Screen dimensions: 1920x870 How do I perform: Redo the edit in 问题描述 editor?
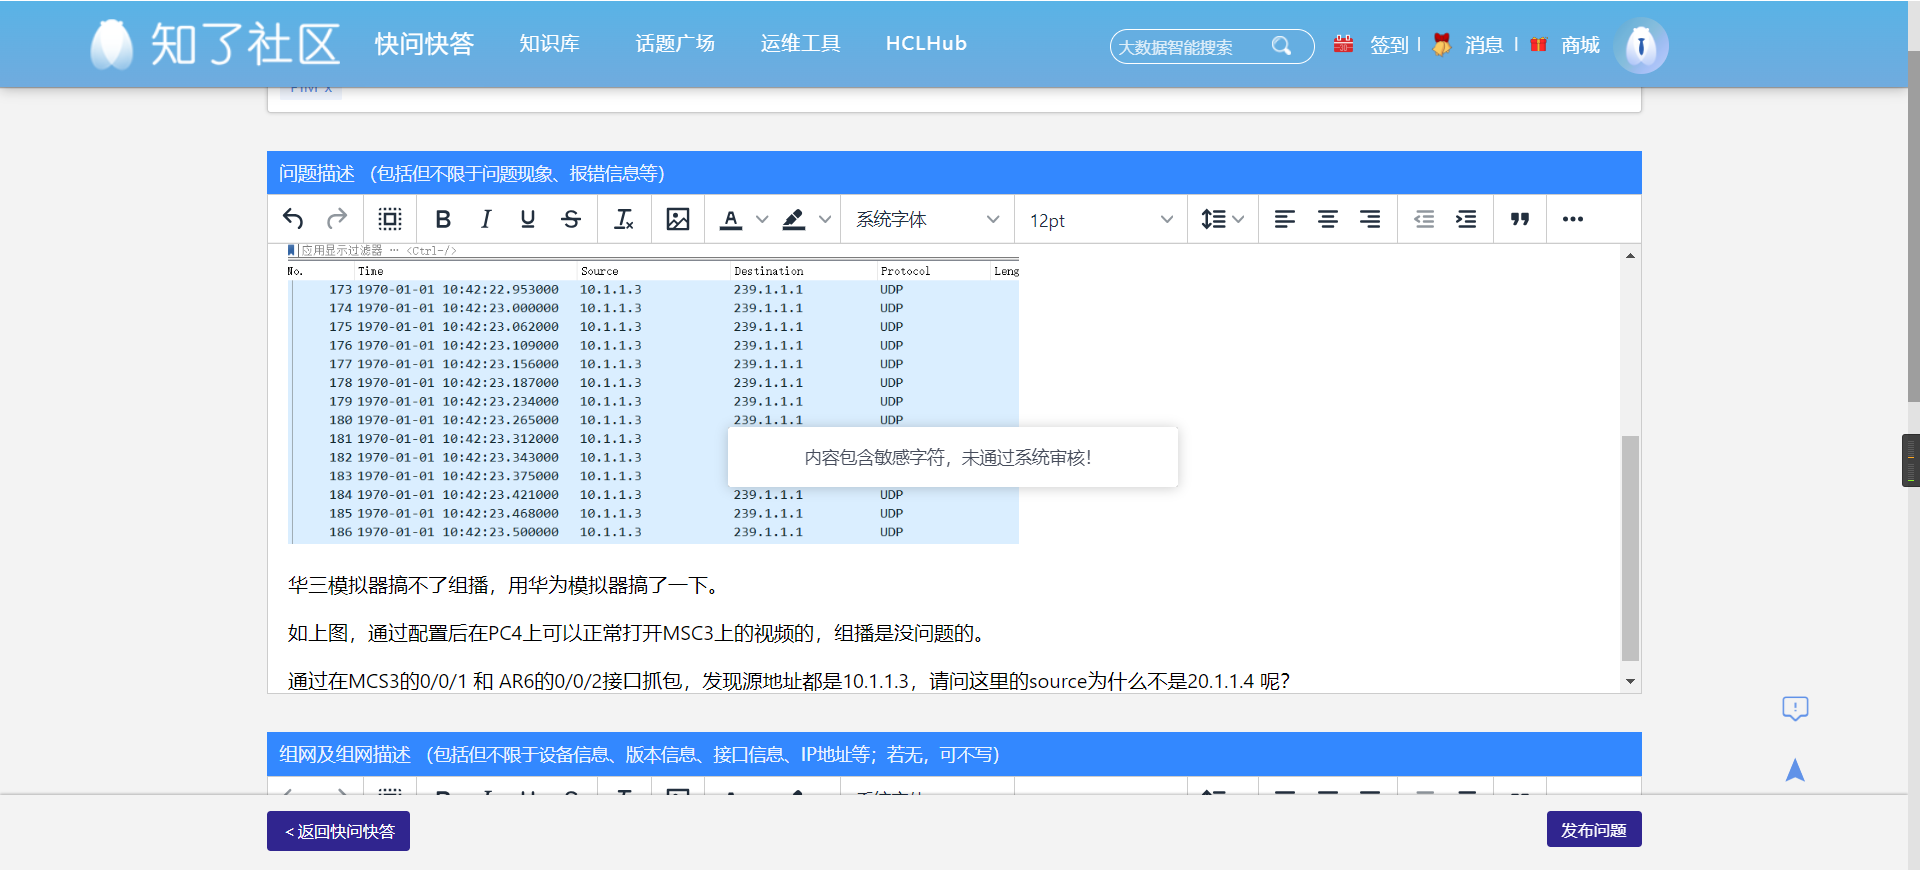337,219
